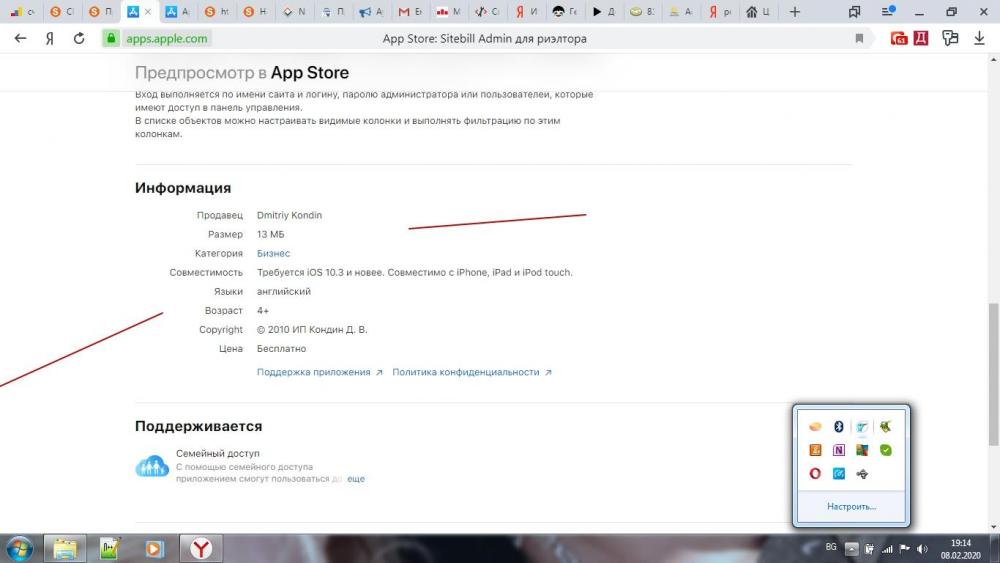Screen dimensions: 1000x563
Task: Click the USB safely-remove icon in the tray popup
Action: (862, 474)
